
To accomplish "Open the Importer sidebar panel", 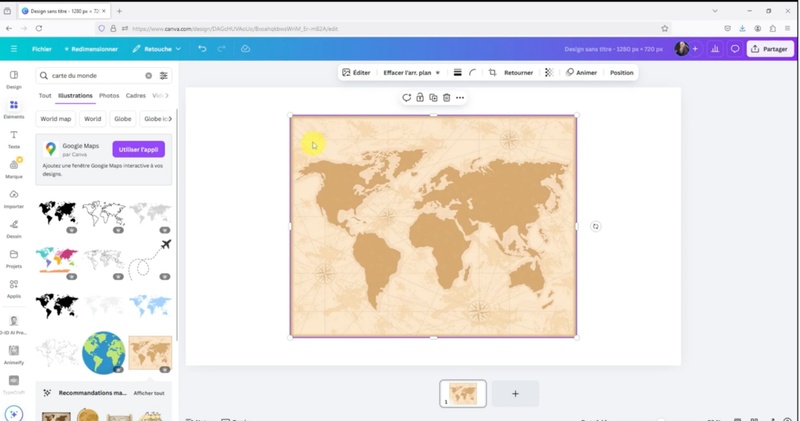I will pyautogui.click(x=14, y=199).
